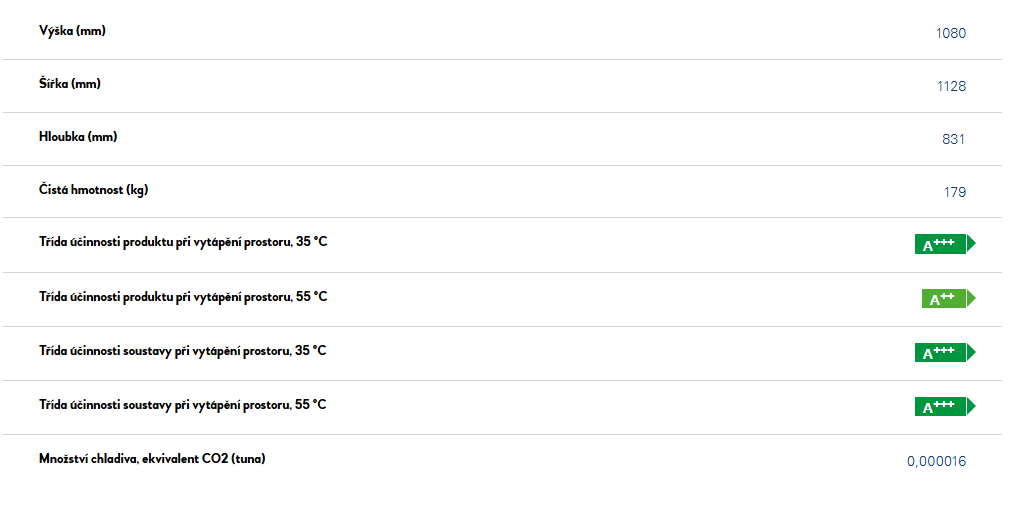1036x516 pixels.
Task: Click the depth value 831
Action: (953, 139)
